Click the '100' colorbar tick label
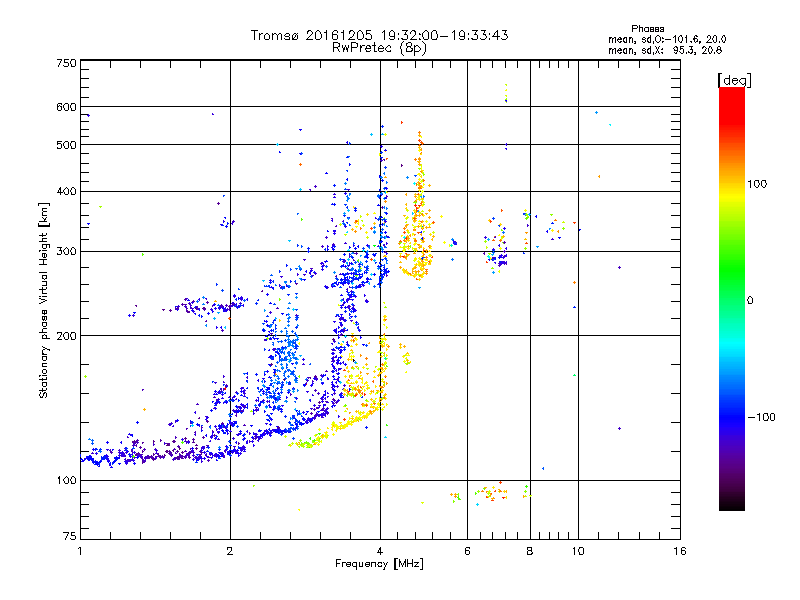 (757, 184)
